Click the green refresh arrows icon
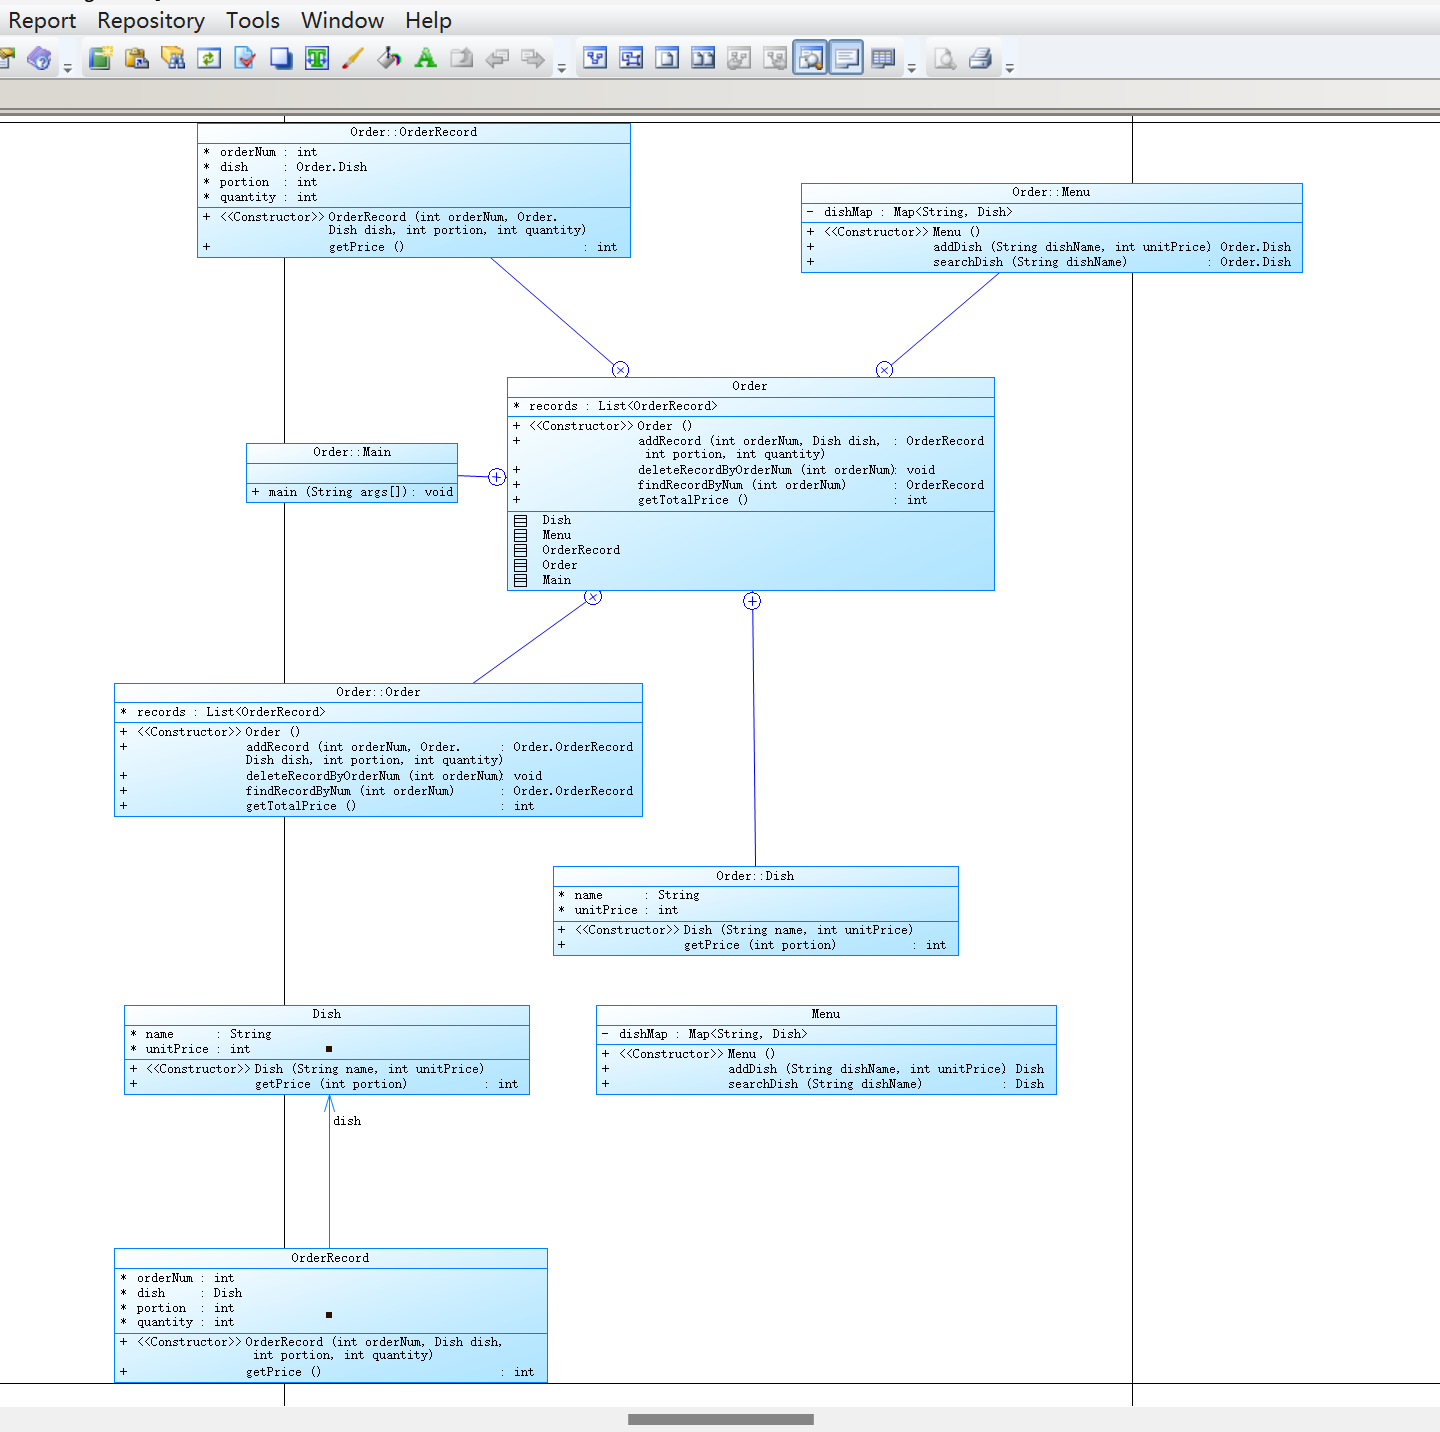Screen dimensions: 1440x1432 (208, 59)
